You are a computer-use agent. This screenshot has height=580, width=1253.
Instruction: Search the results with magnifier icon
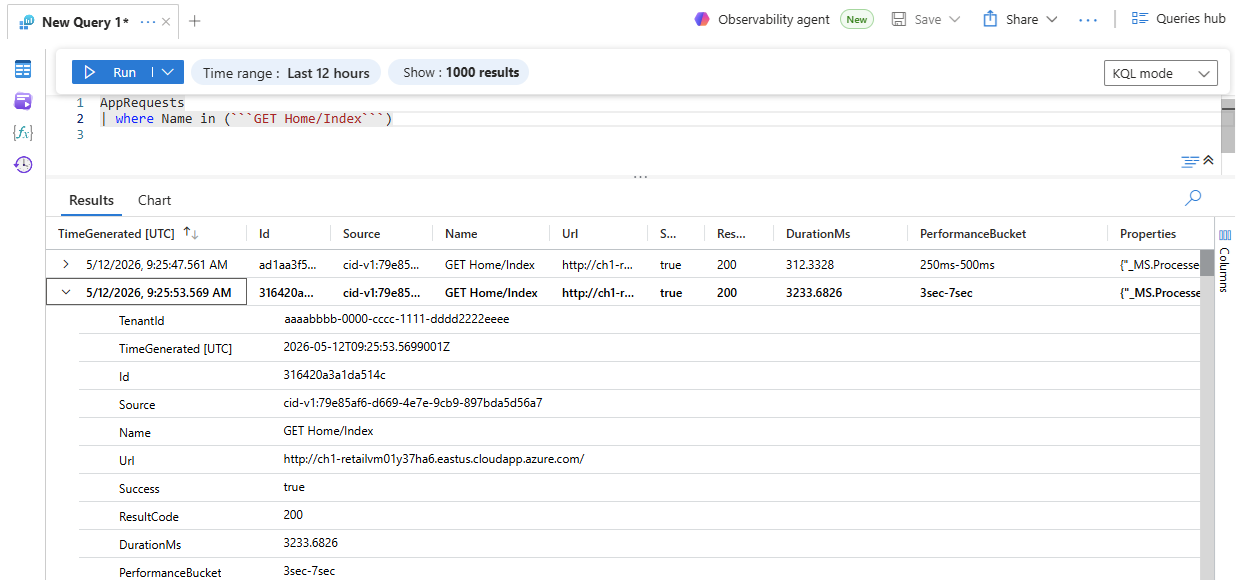click(1193, 198)
